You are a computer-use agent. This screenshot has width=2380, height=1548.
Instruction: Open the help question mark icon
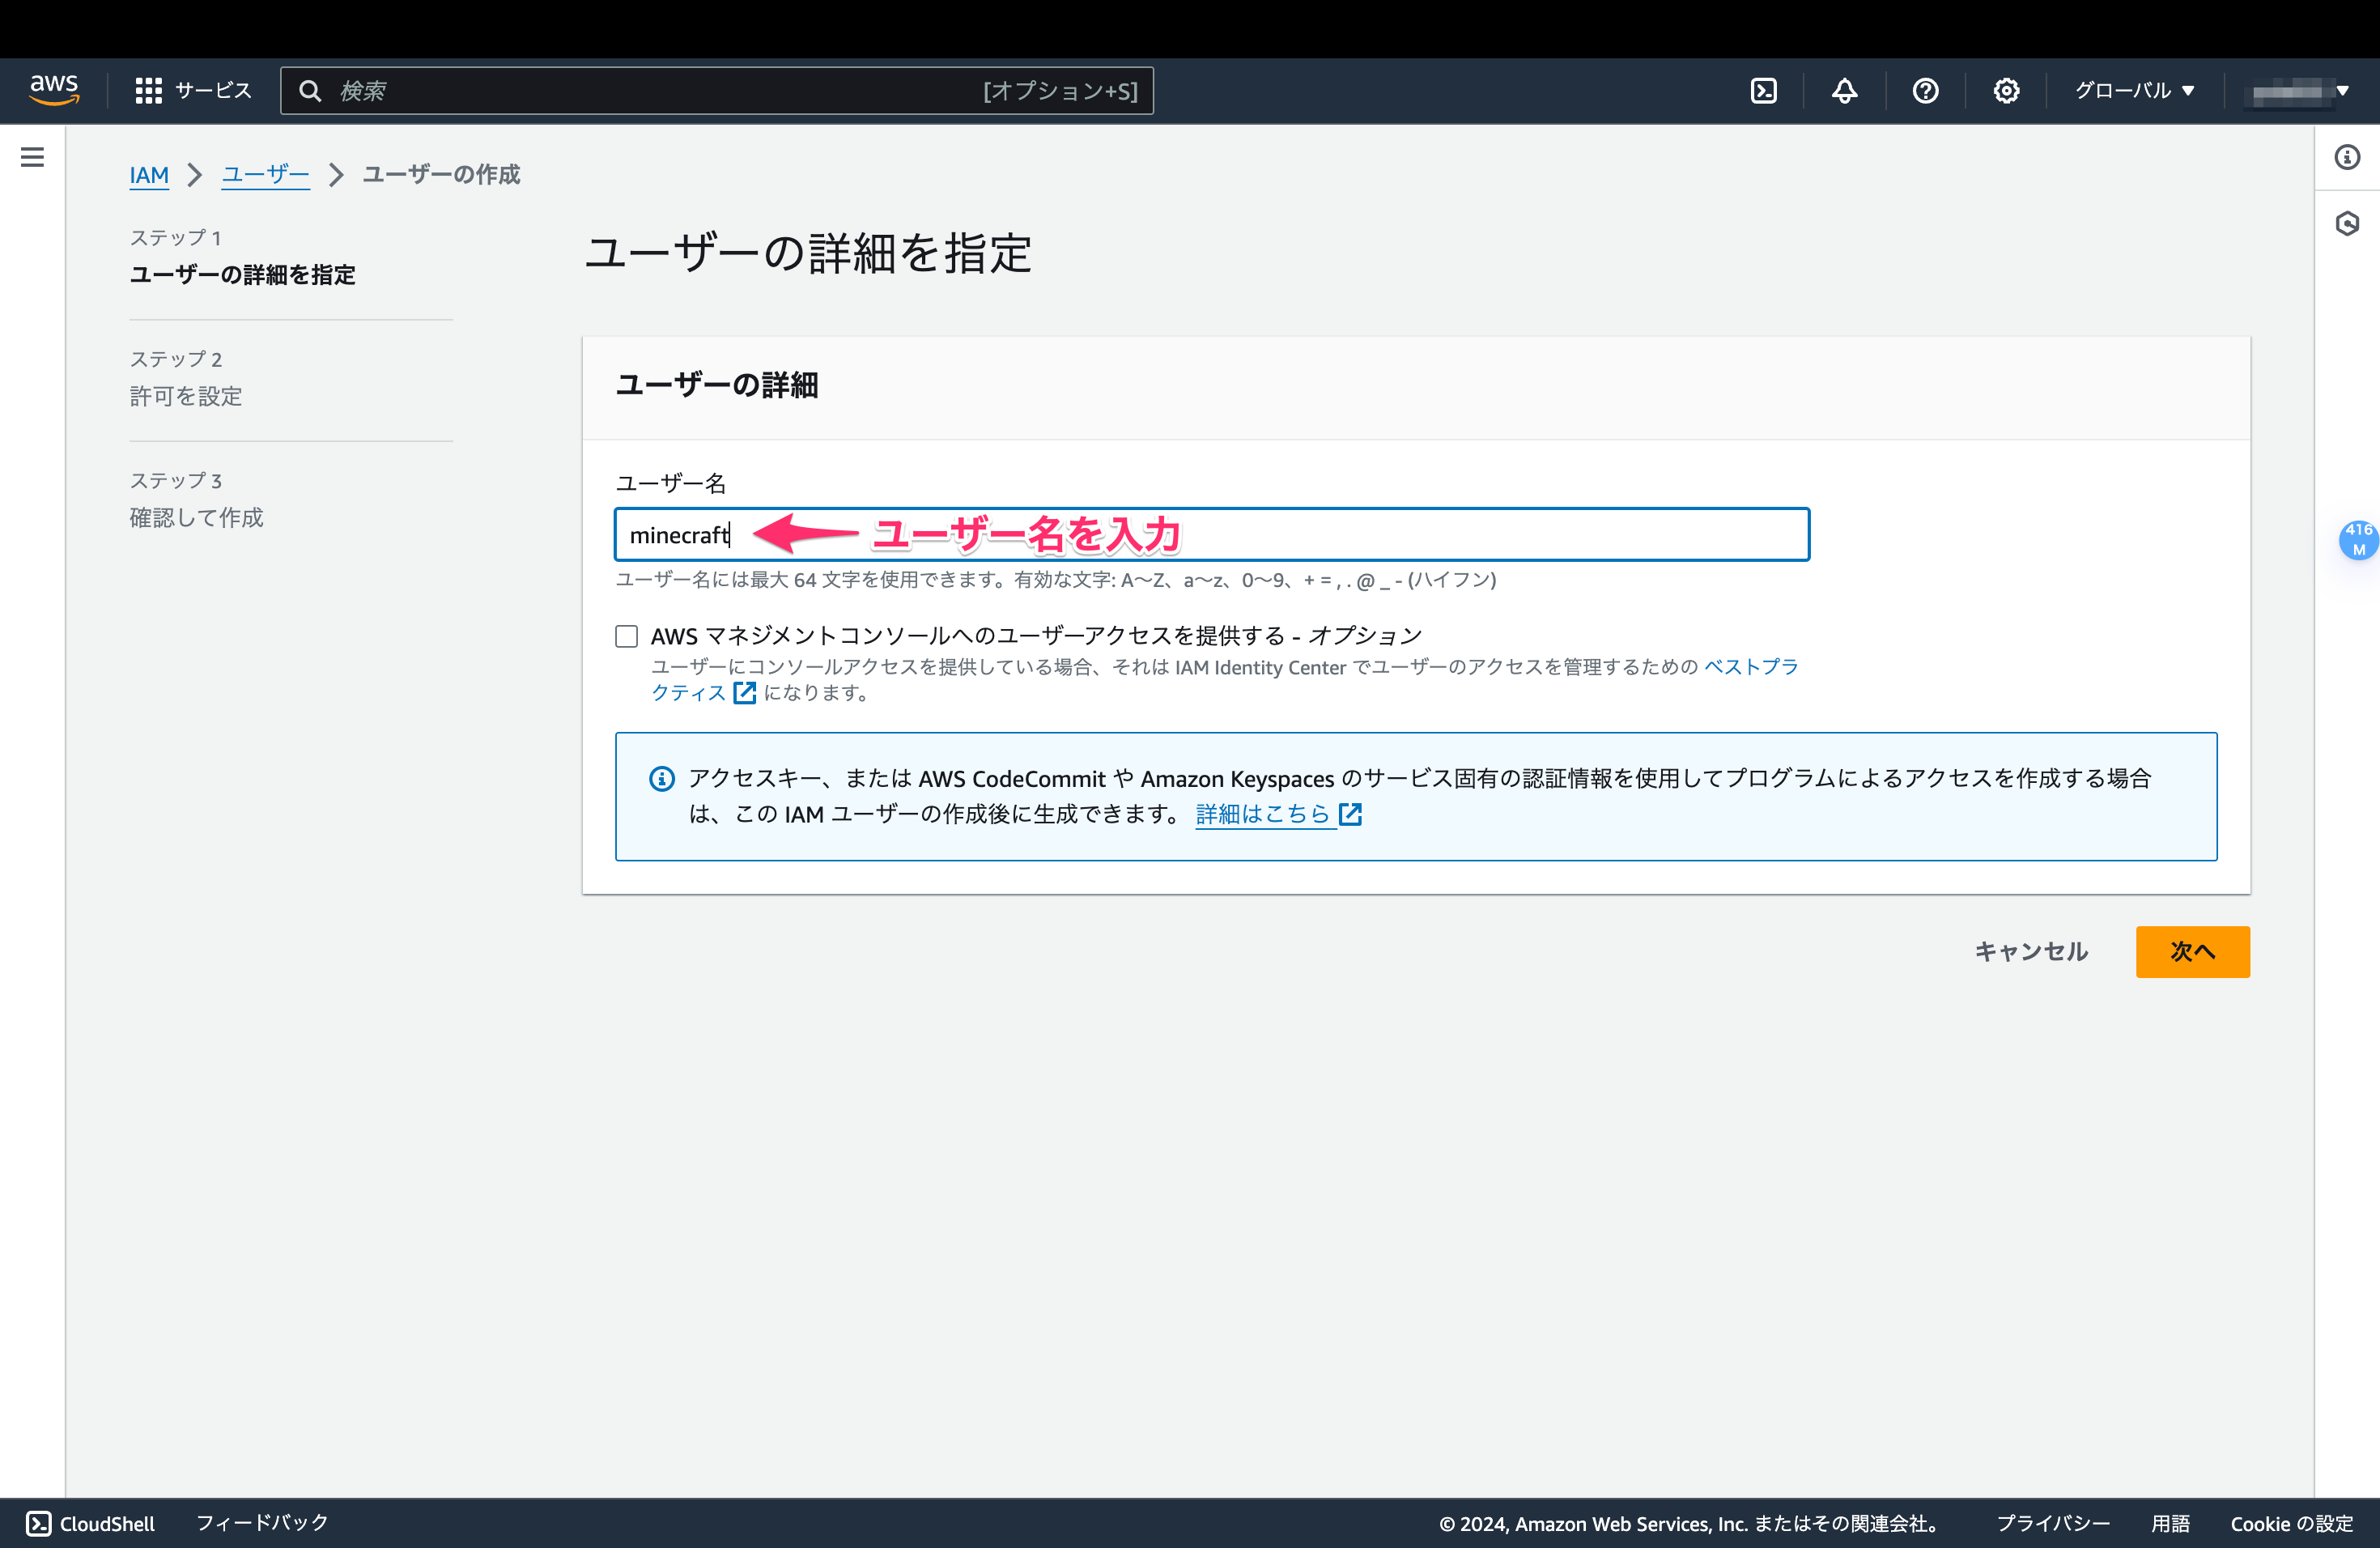1924,90
